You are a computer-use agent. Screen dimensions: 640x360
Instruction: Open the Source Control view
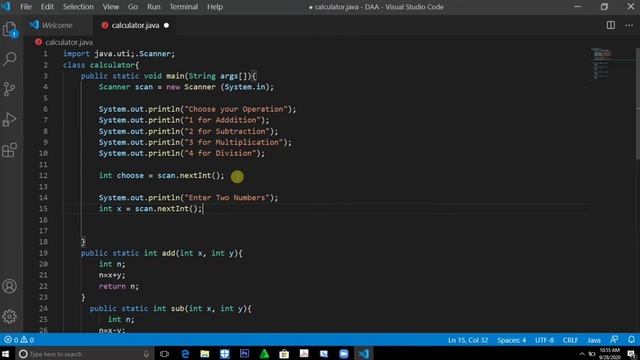(9, 89)
